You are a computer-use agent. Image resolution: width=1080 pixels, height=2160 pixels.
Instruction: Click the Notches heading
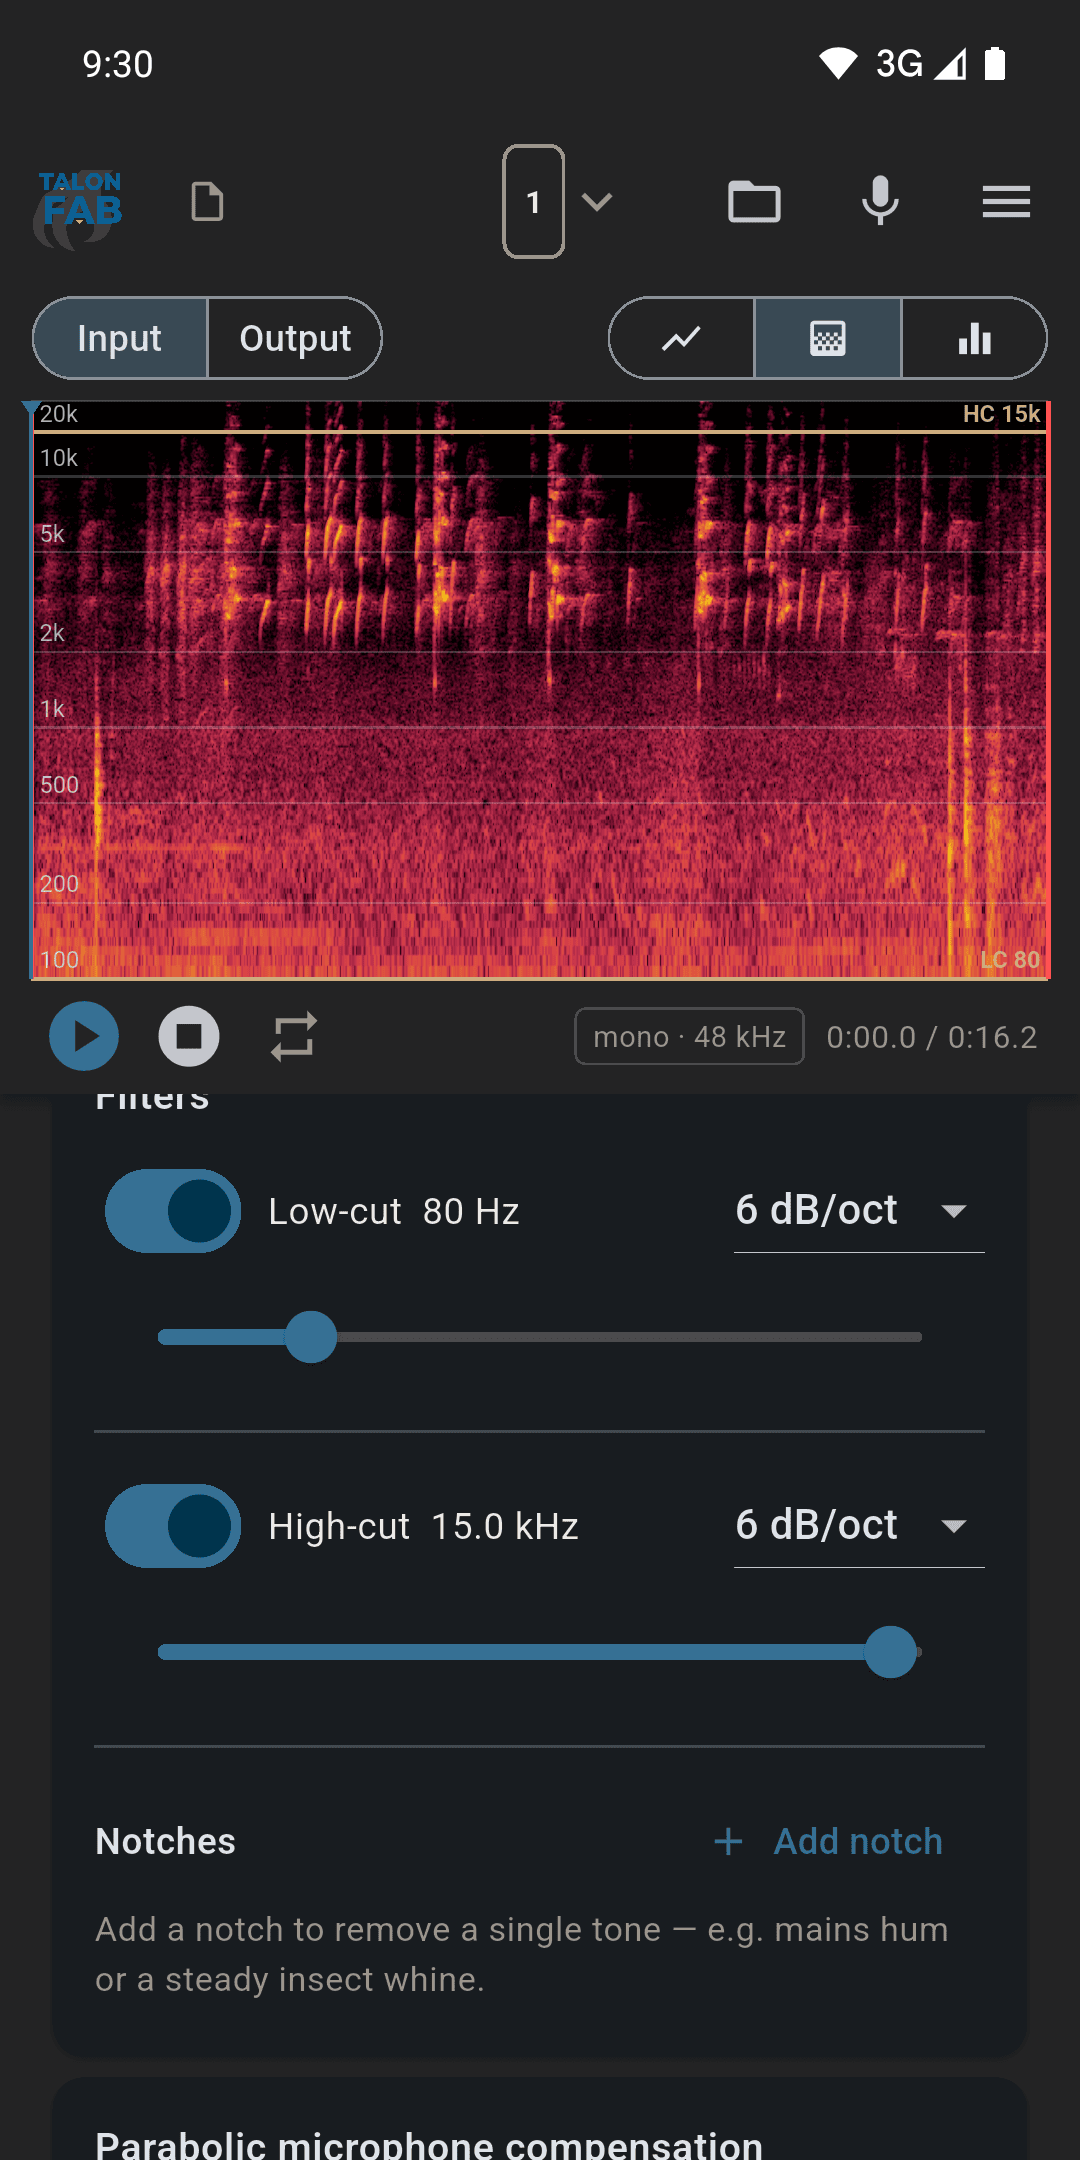(x=165, y=1841)
